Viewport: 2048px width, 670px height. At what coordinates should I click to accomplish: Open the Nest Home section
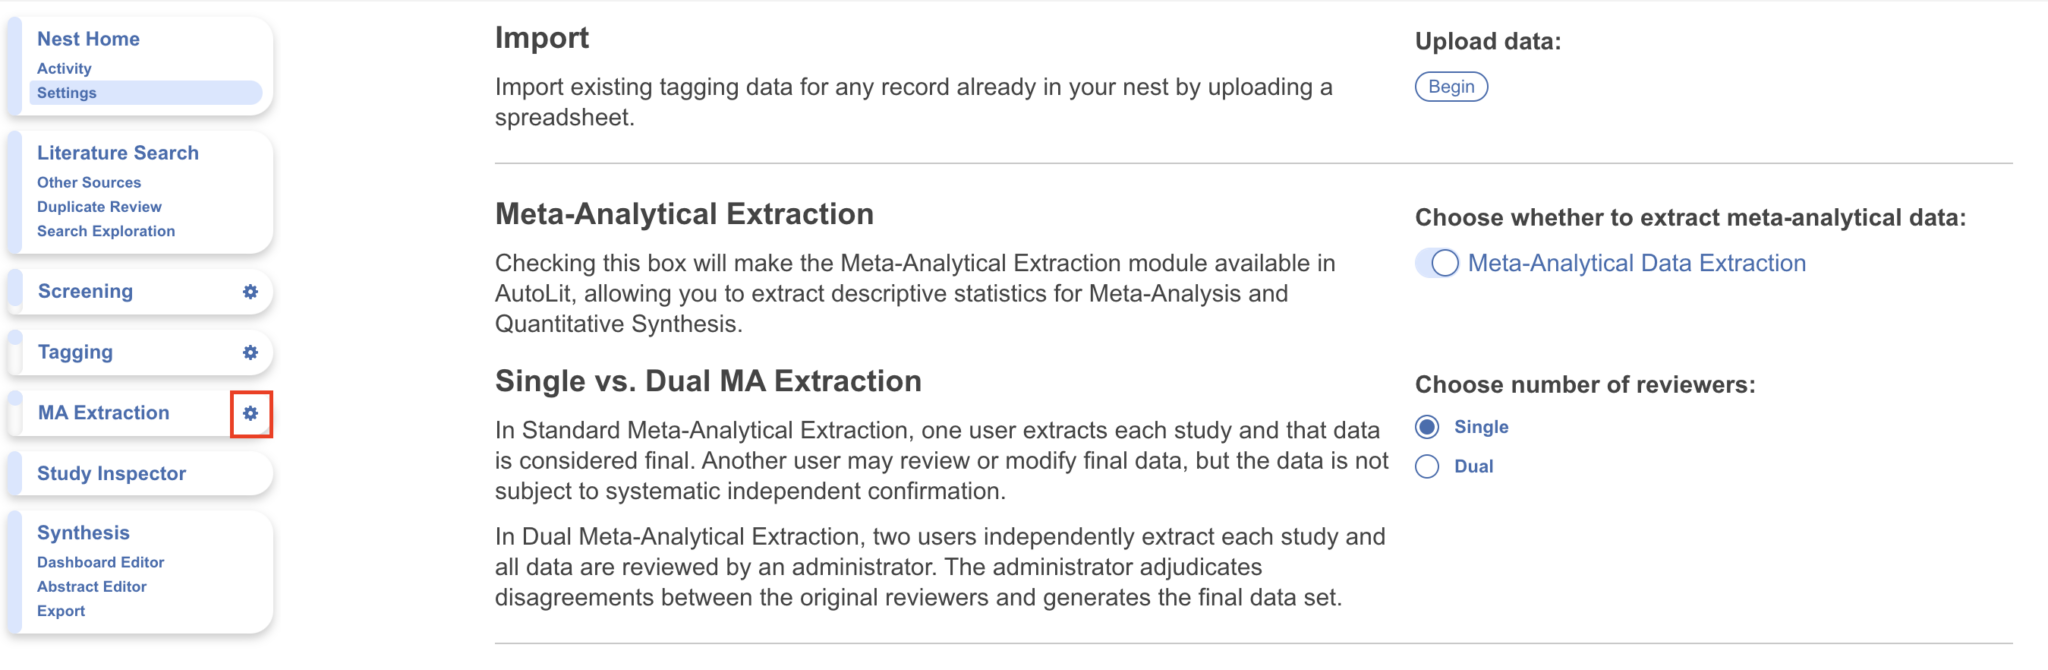pyautogui.click(x=88, y=38)
